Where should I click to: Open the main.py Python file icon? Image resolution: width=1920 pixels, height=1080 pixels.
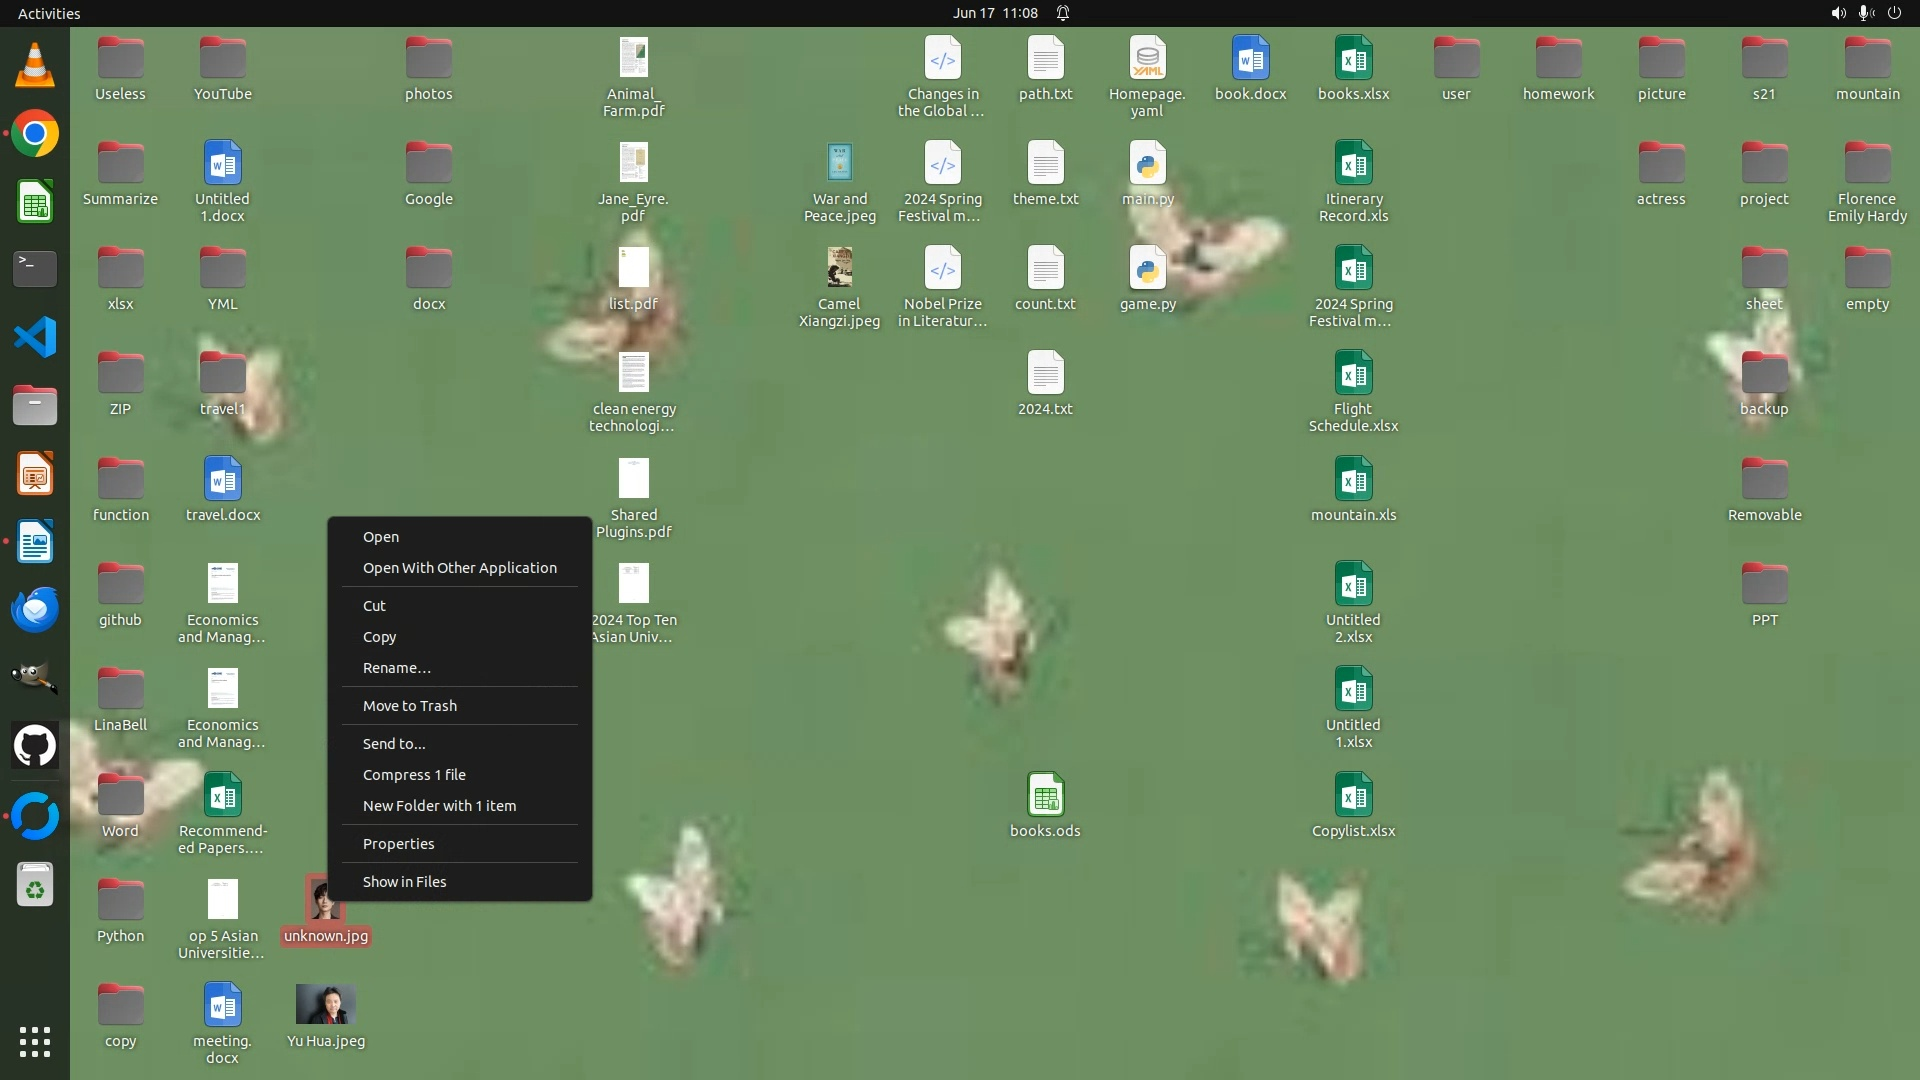pos(1147,165)
